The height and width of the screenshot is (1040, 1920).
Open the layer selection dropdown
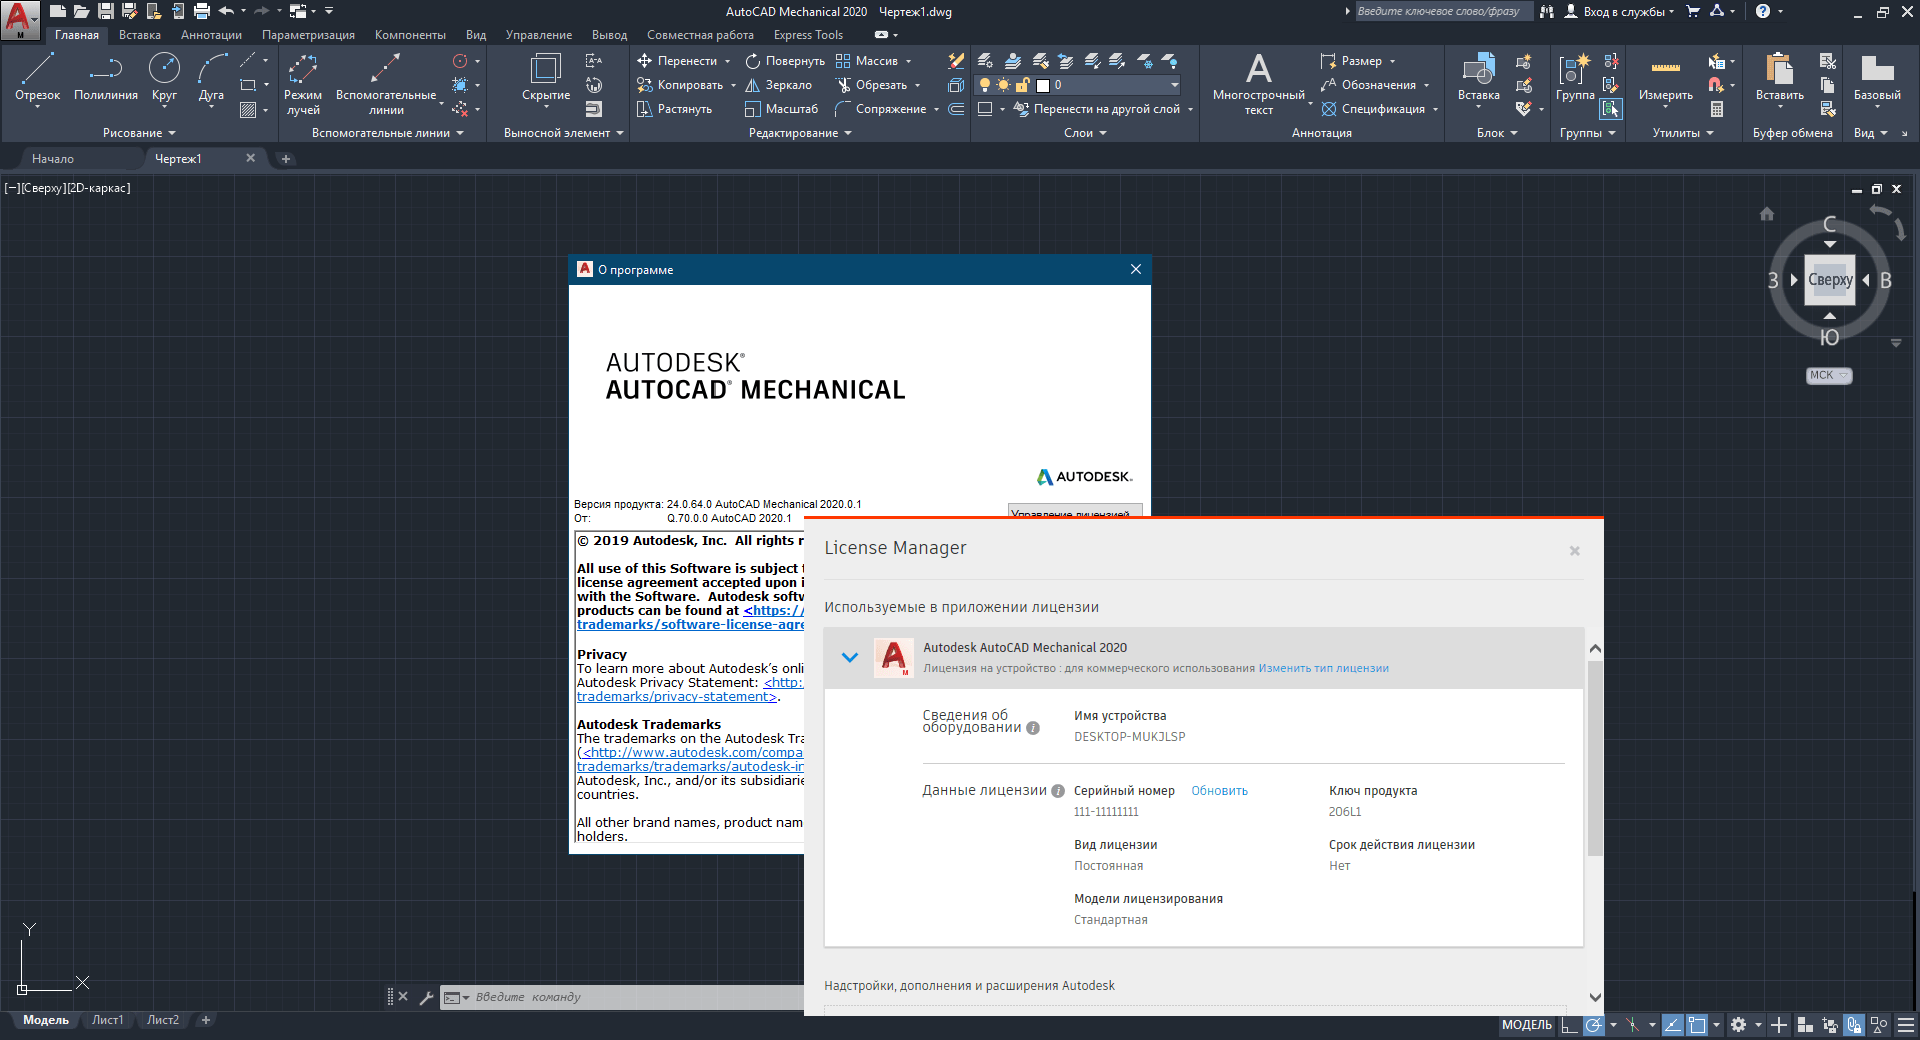tap(1174, 85)
